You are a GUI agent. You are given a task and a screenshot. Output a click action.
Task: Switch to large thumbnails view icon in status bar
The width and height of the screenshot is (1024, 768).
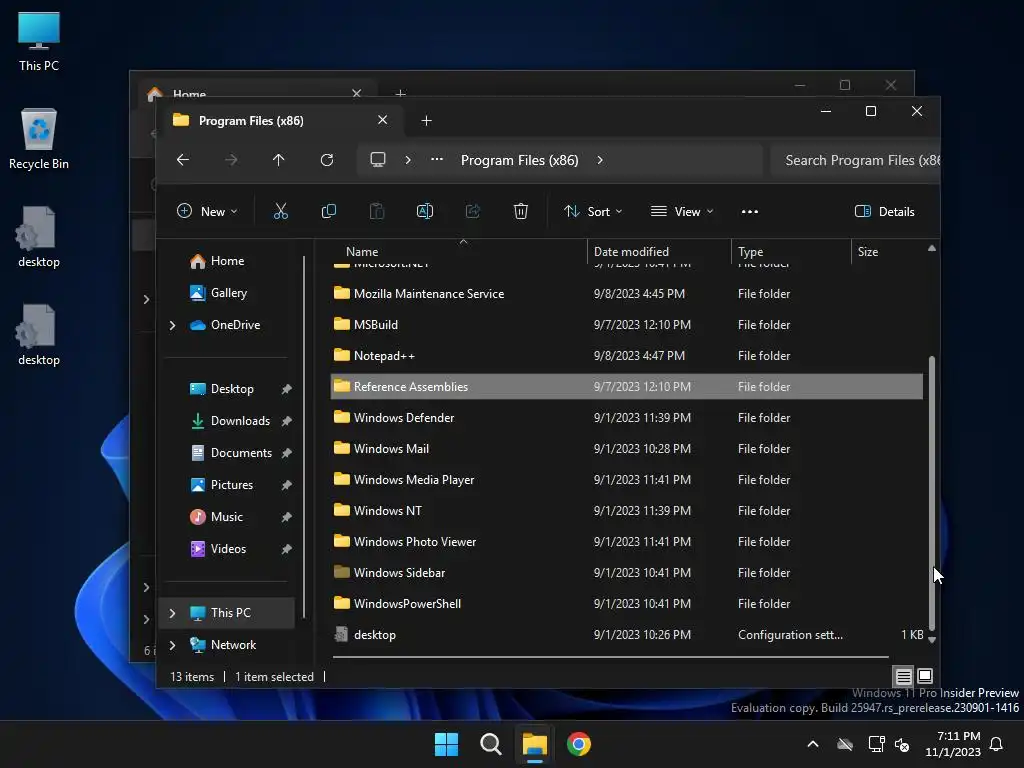tap(925, 676)
